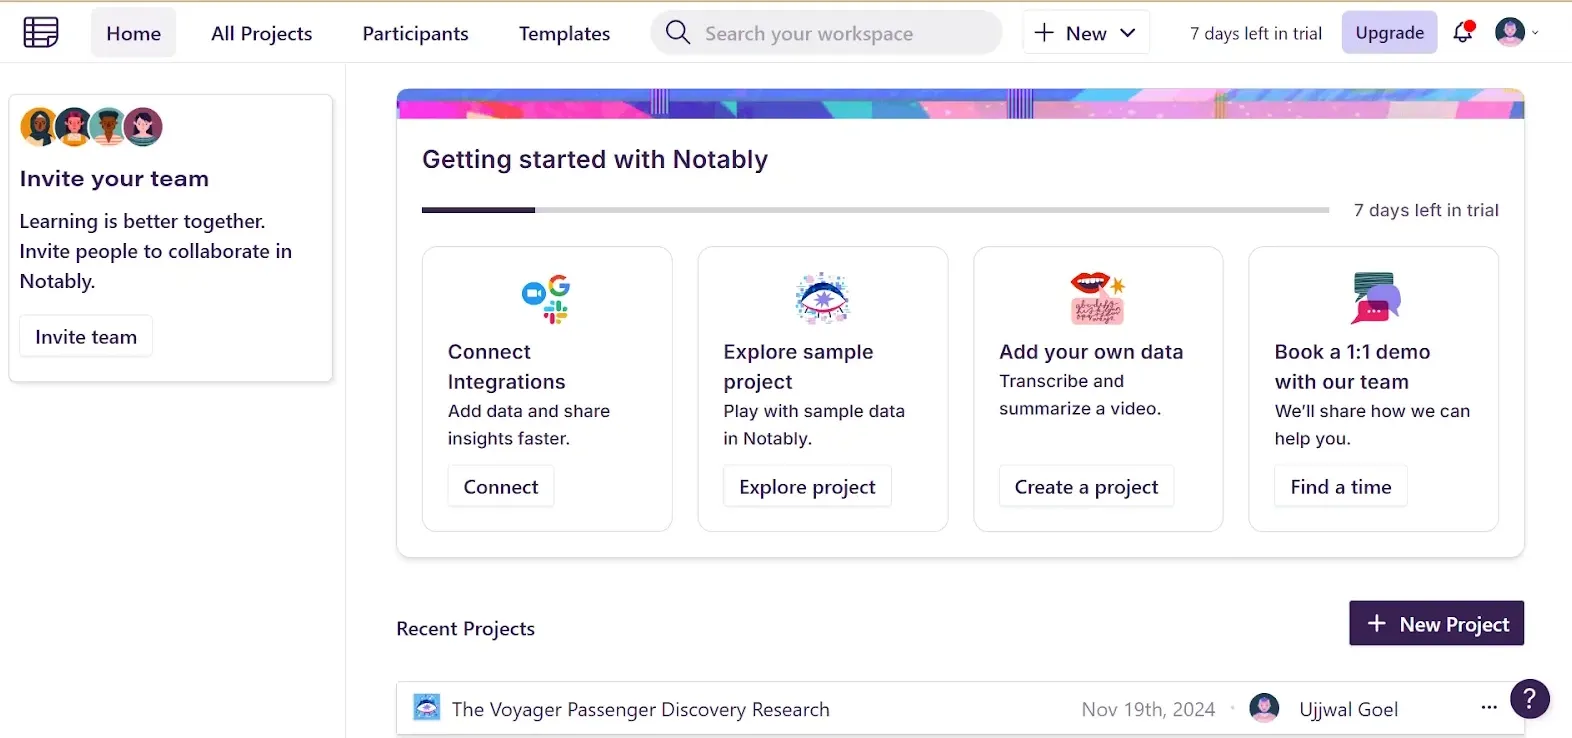This screenshot has width=1572, height=738.
Task: Open the three-dot menu for Voyager project
Action: click(1488, 708)
